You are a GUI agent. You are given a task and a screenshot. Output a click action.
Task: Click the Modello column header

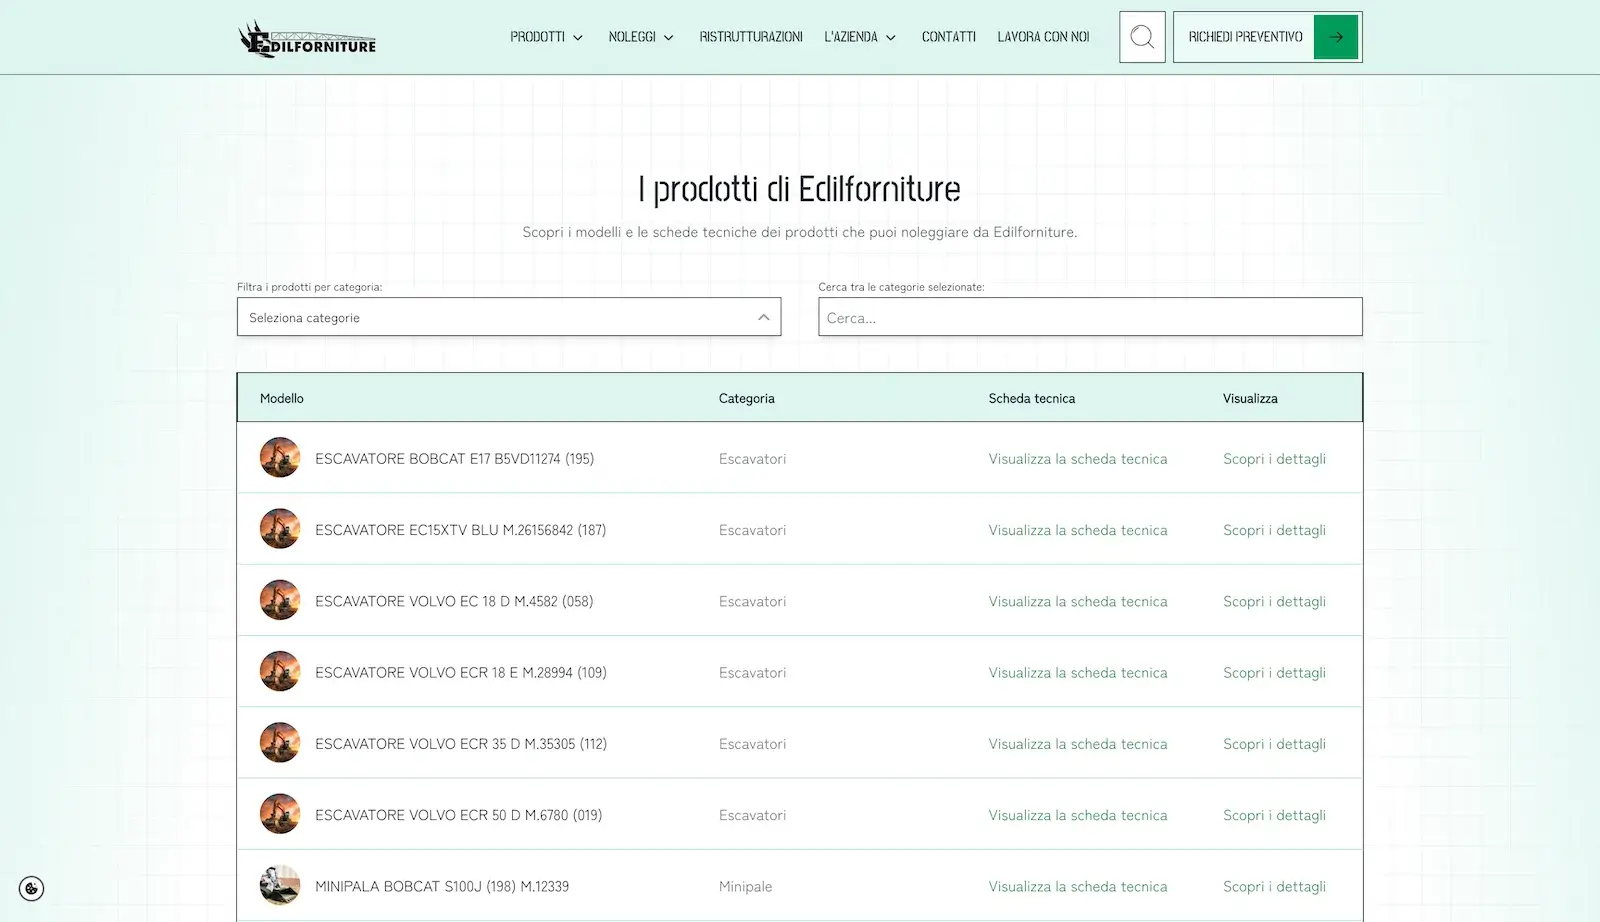click(282, 398)
